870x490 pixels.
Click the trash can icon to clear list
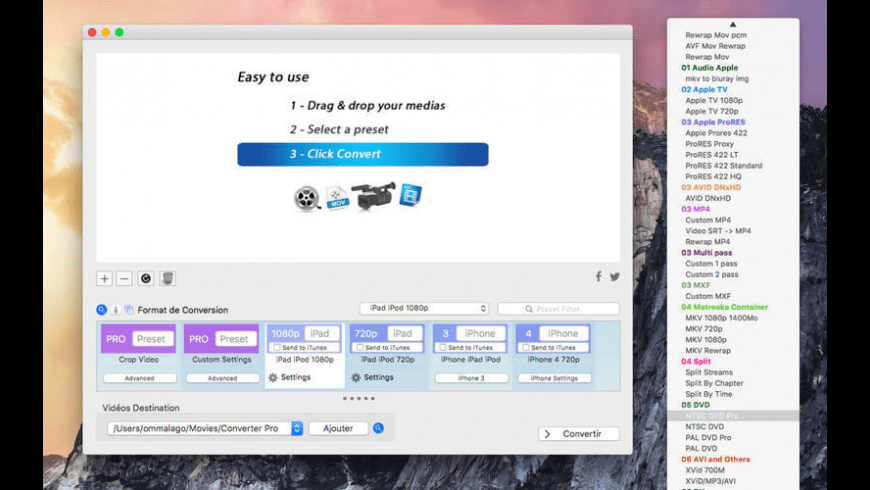tap(167, 278)
